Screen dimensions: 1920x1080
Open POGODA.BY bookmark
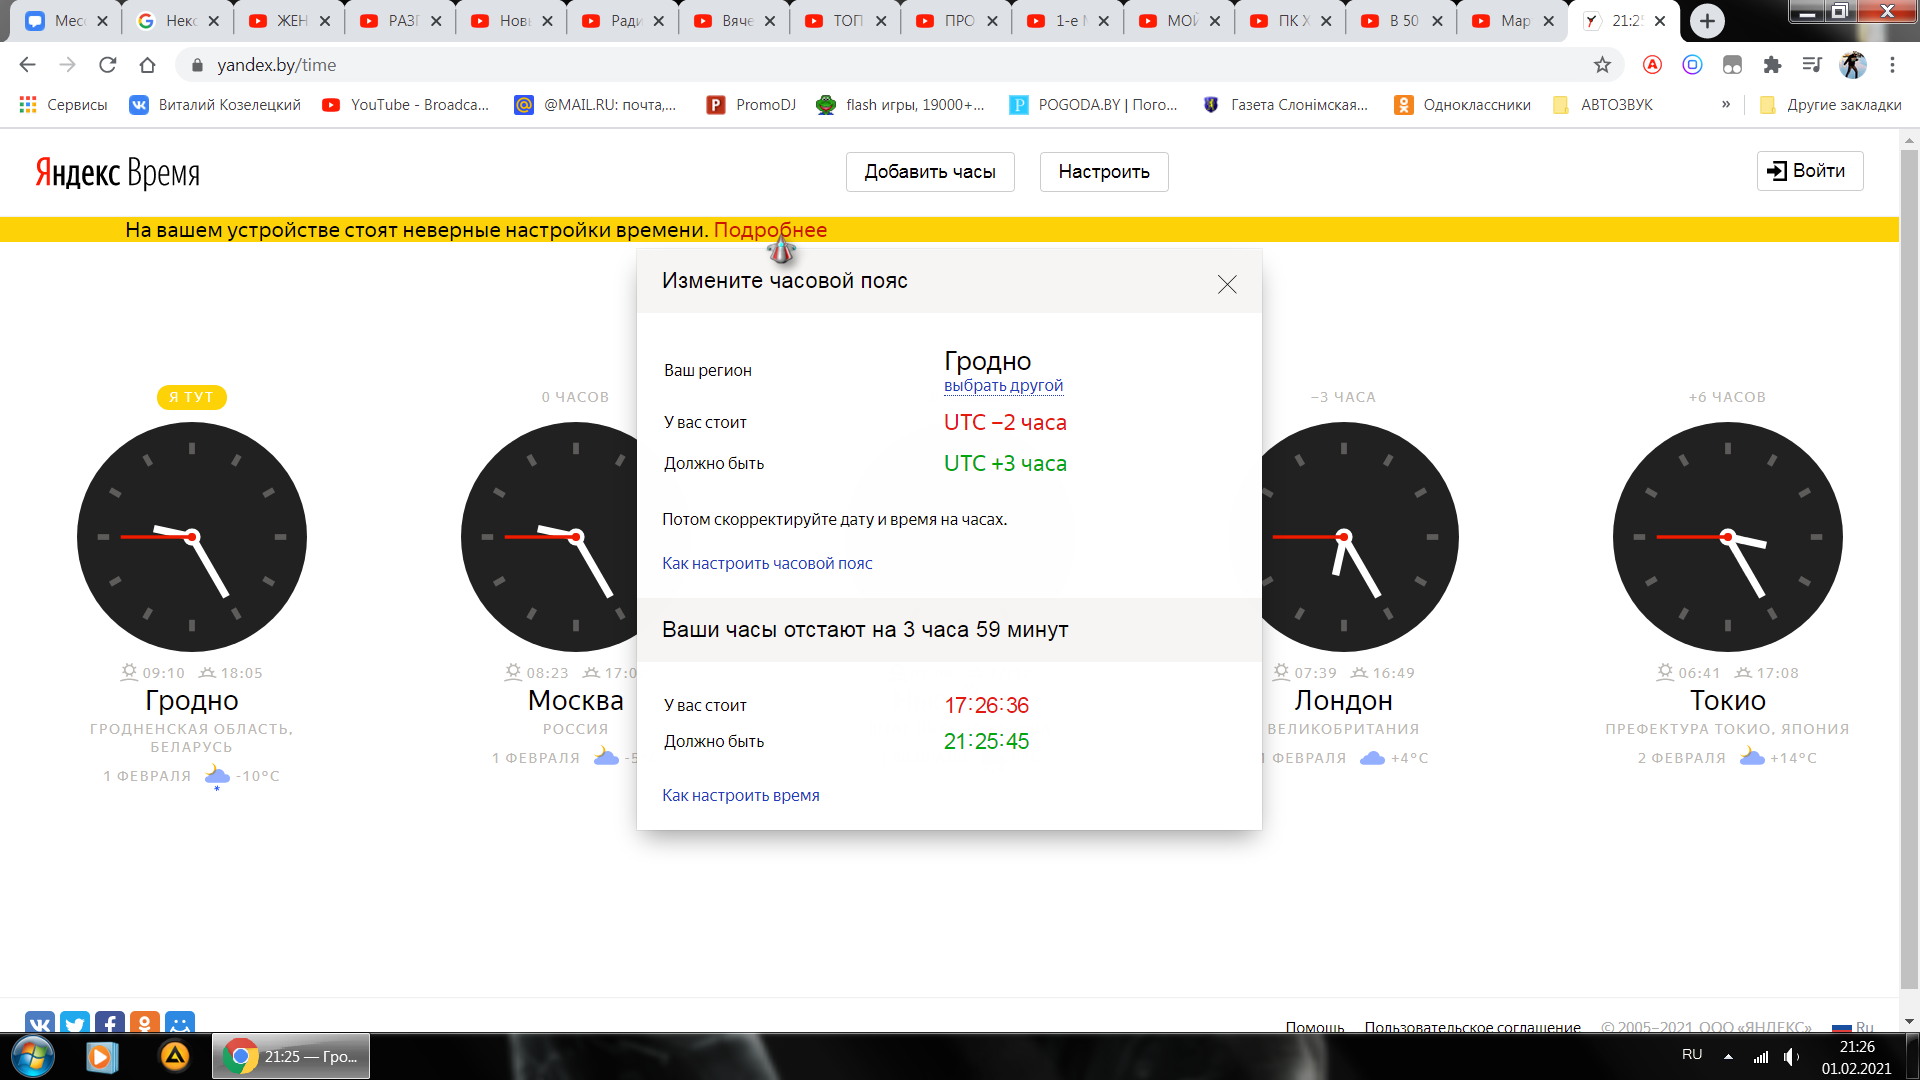[x=1093, y=105]
